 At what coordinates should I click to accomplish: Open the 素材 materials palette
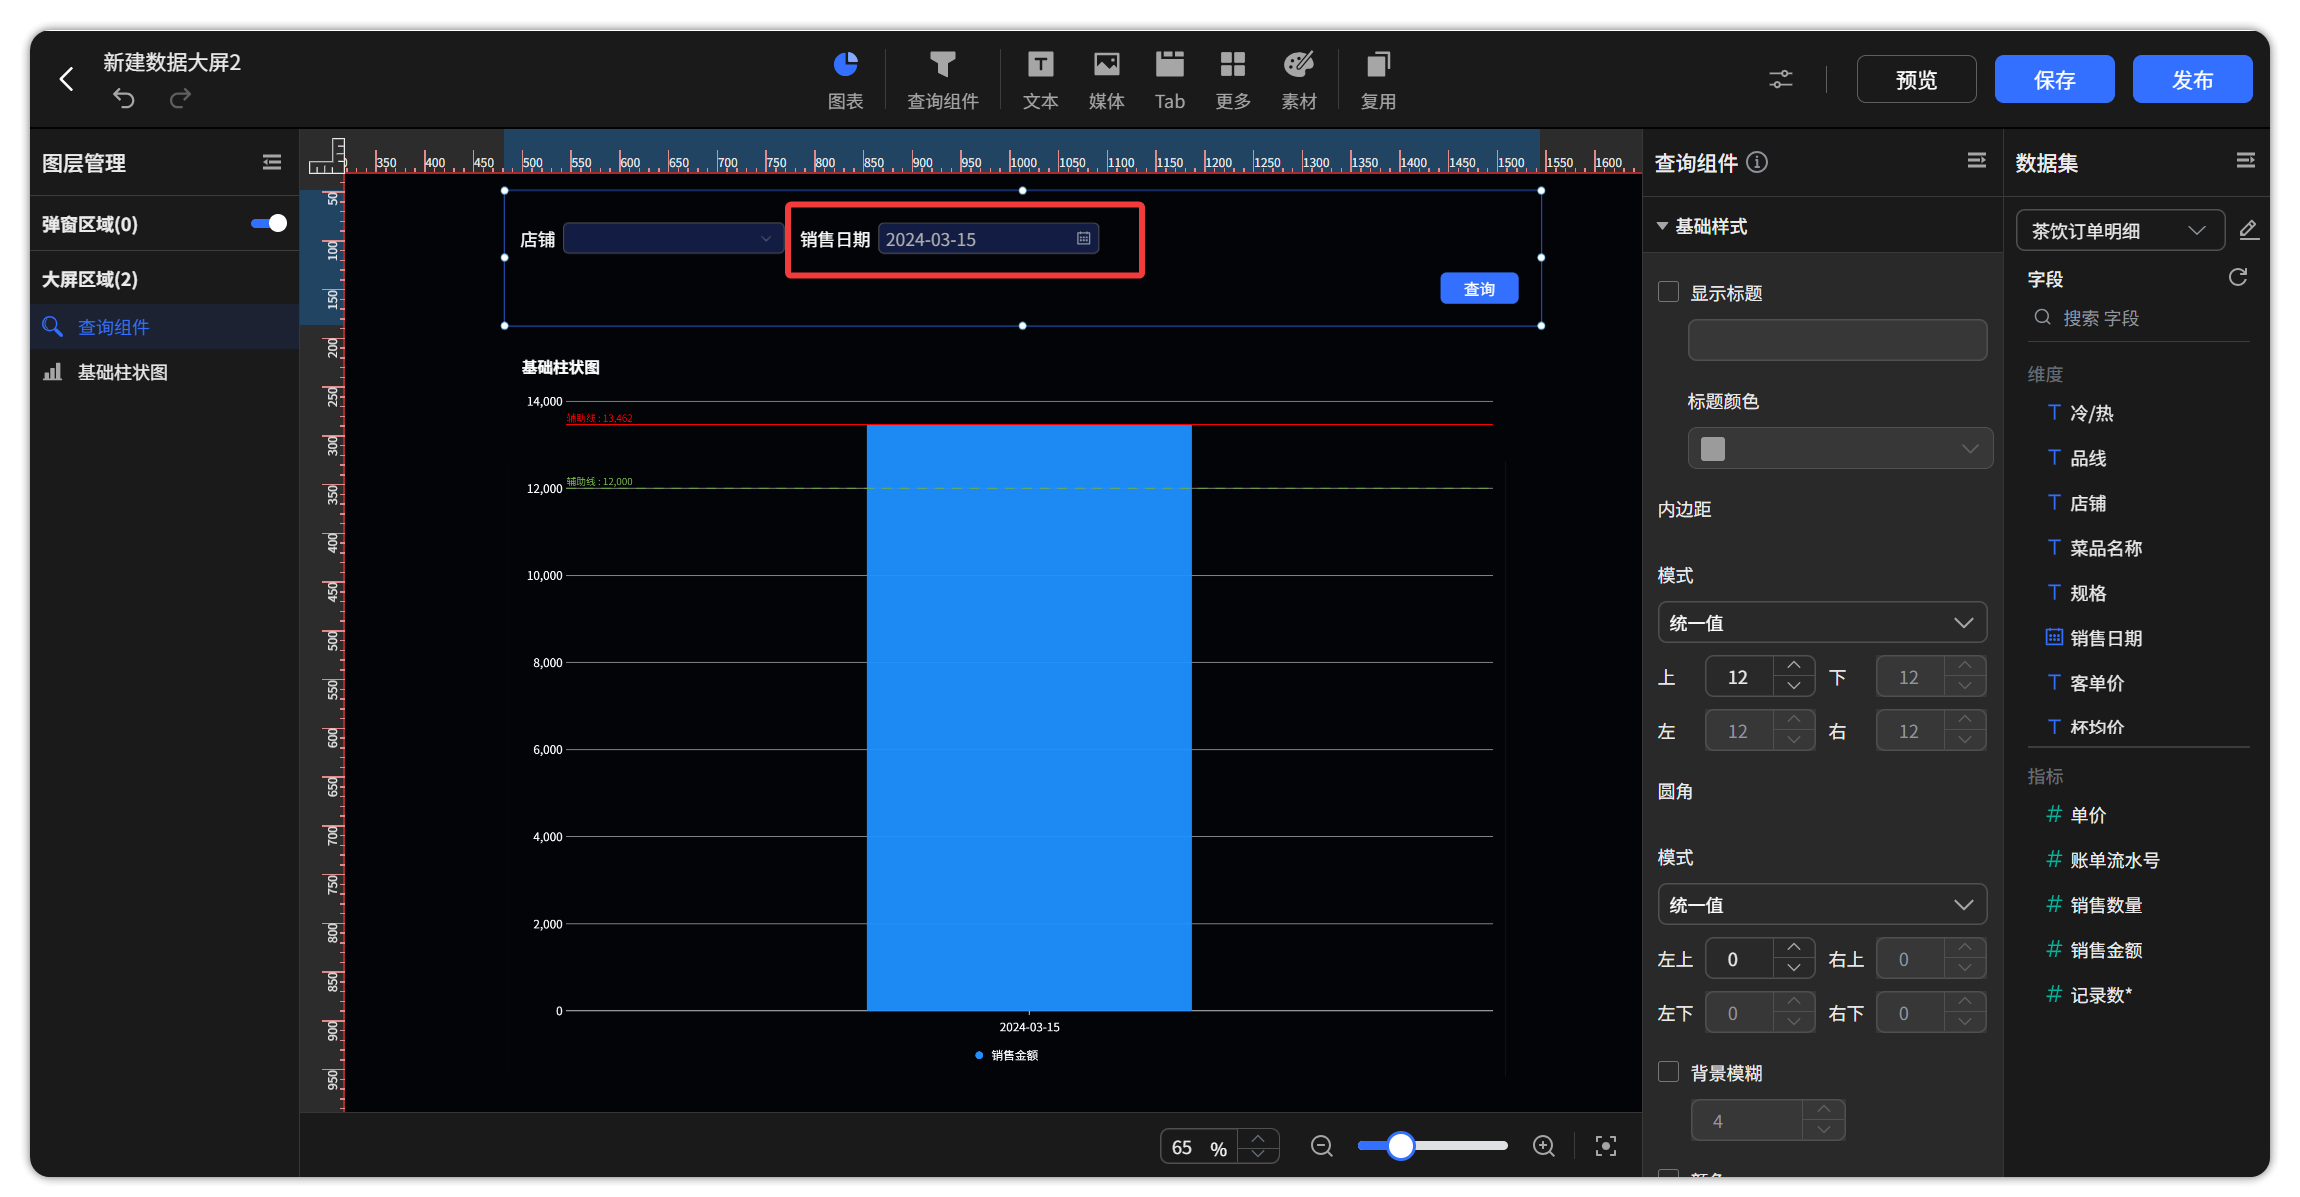1299,80
